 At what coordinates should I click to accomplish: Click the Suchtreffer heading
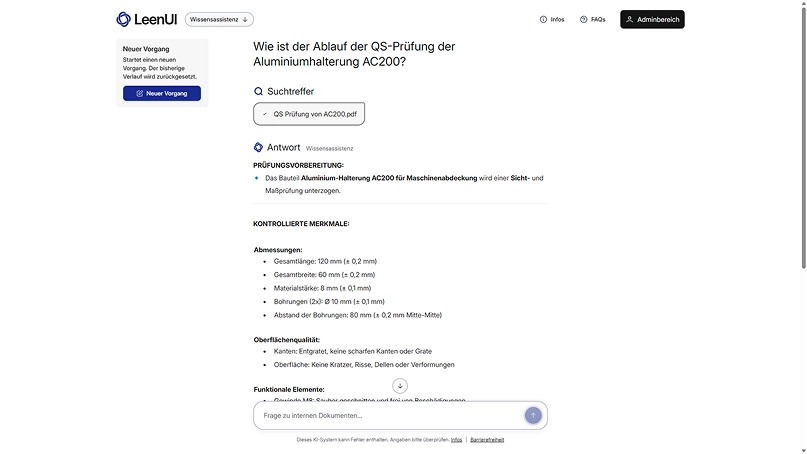tap(290, 91)
